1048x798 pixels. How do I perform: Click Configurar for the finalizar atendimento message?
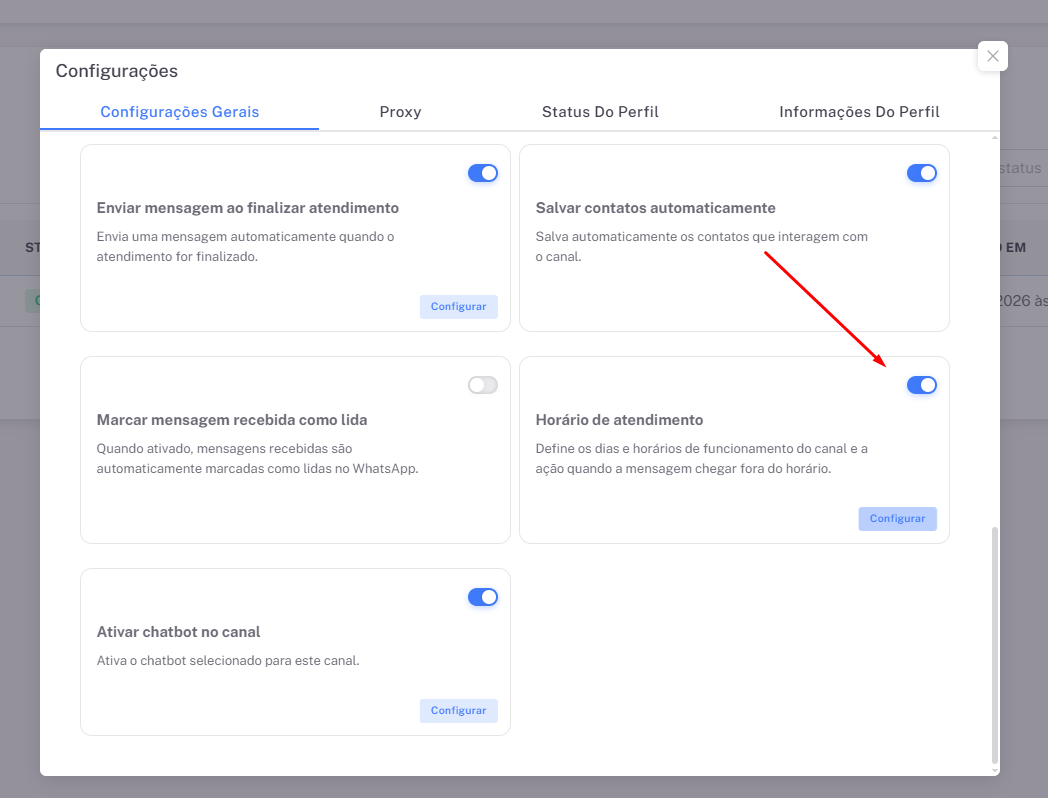click(x=458, y=307)
